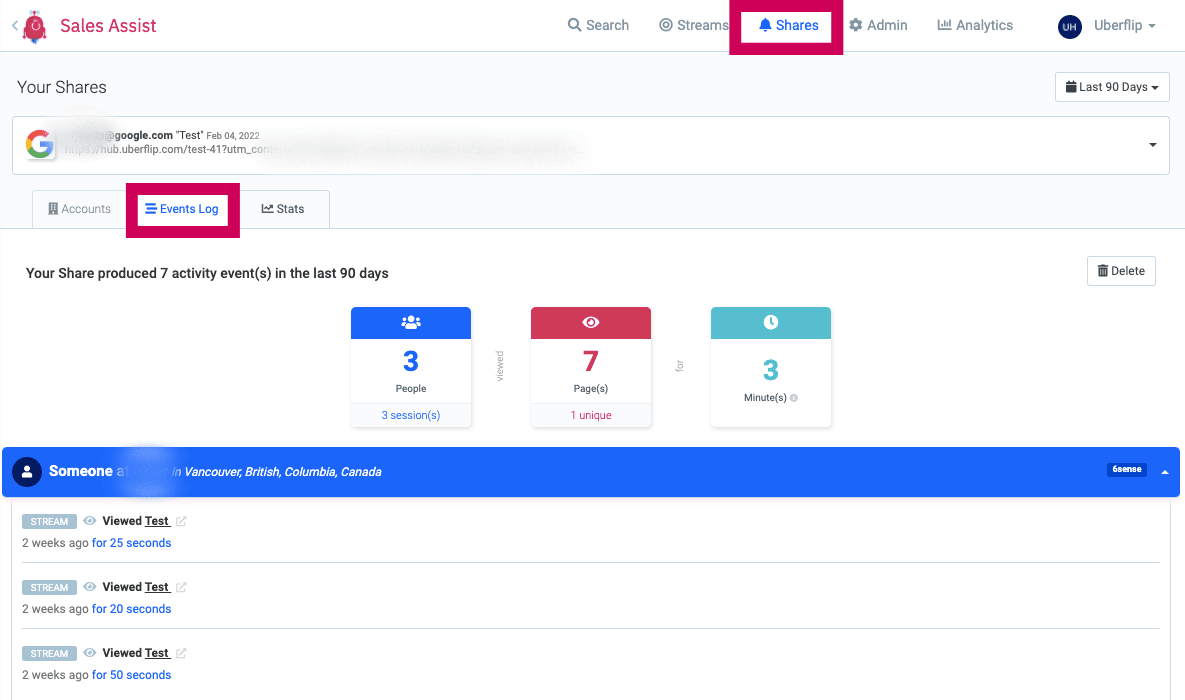Click eye icon in the 20 seconds event

tap(89, 587)
